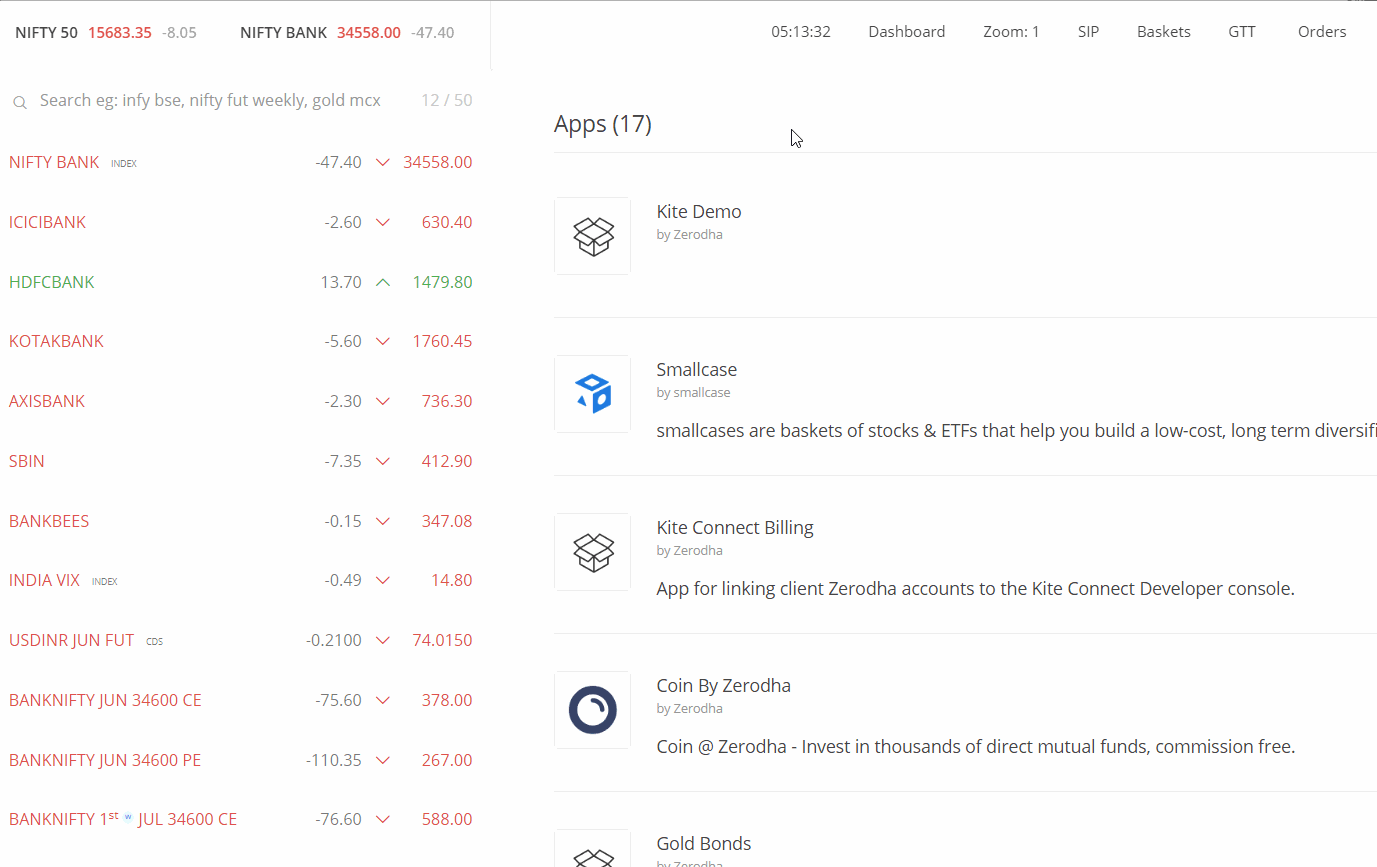Select ICICIBANK in the watchlist
This screenshot has width=1377, height=867.
[47, 222]
